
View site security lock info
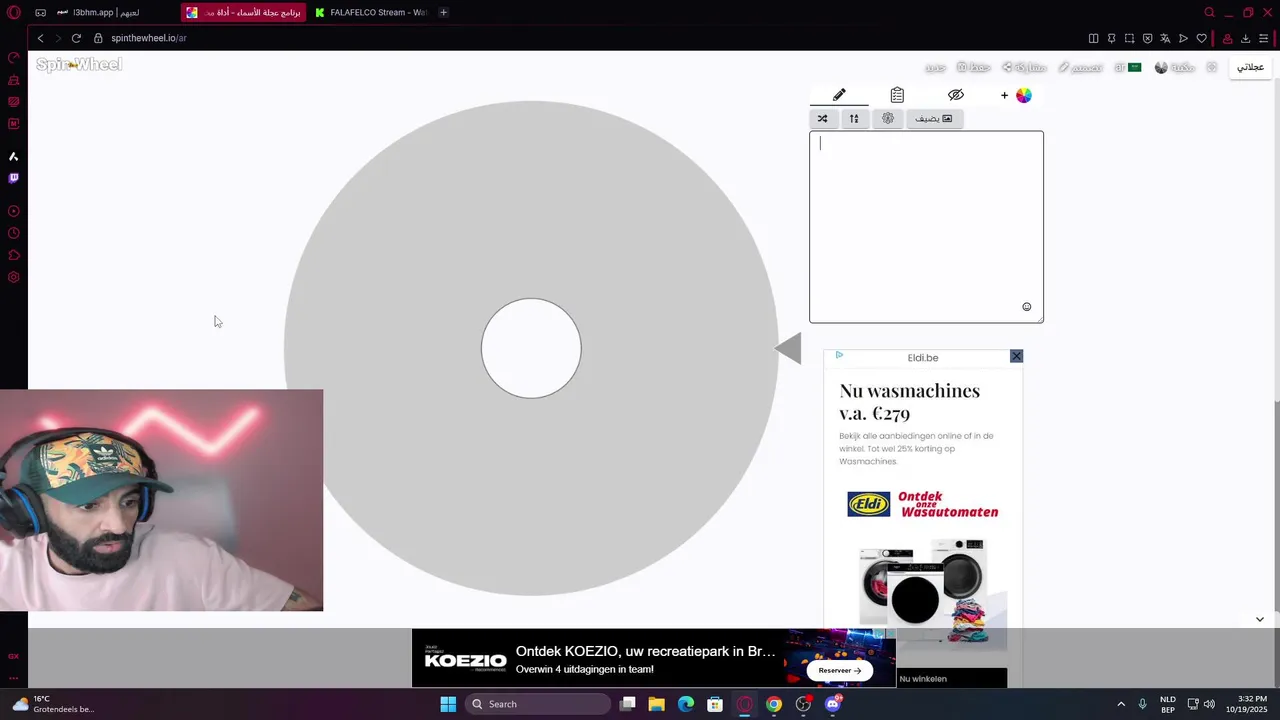click(x=98, y=38)
